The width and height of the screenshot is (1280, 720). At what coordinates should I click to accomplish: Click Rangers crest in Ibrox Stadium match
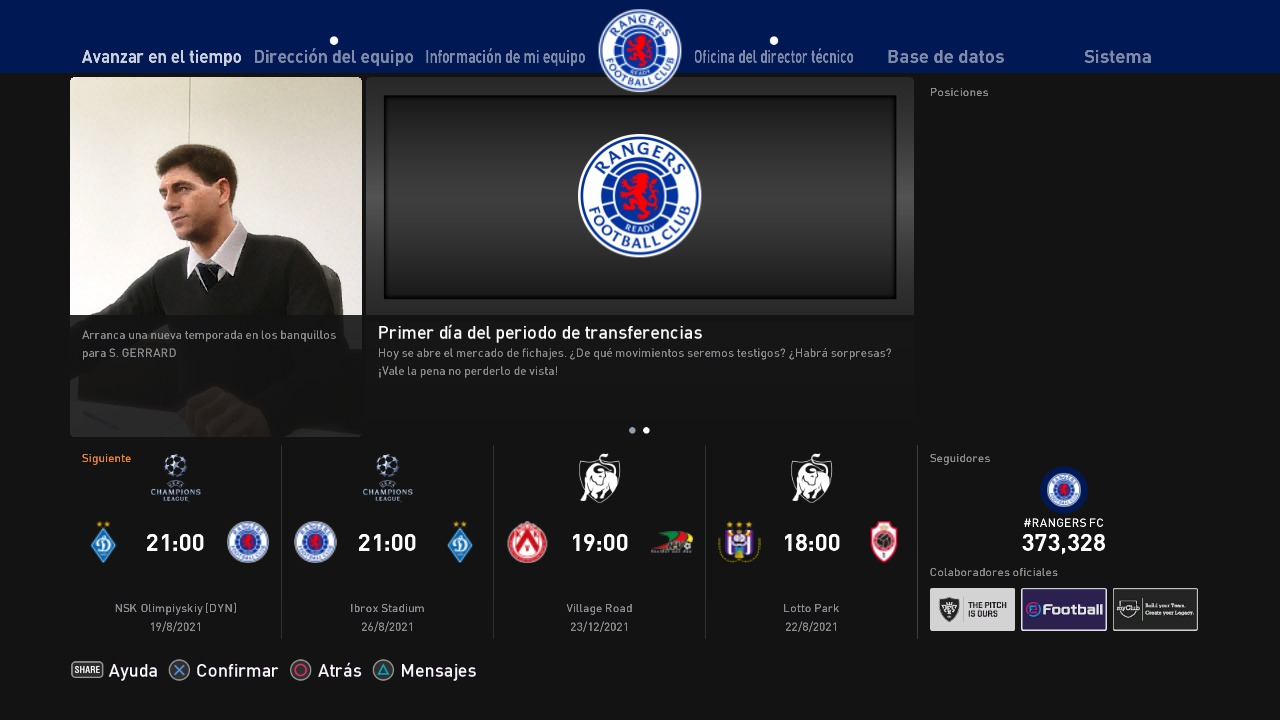315,542
